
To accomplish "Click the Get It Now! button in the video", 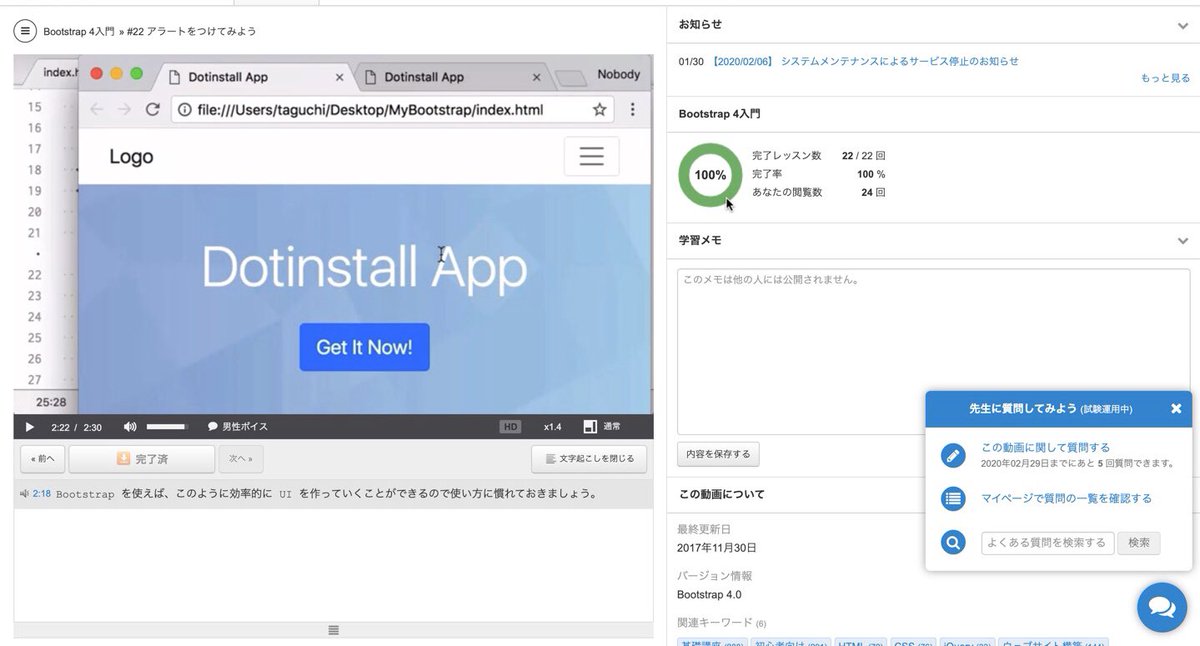I will point(364,347).
